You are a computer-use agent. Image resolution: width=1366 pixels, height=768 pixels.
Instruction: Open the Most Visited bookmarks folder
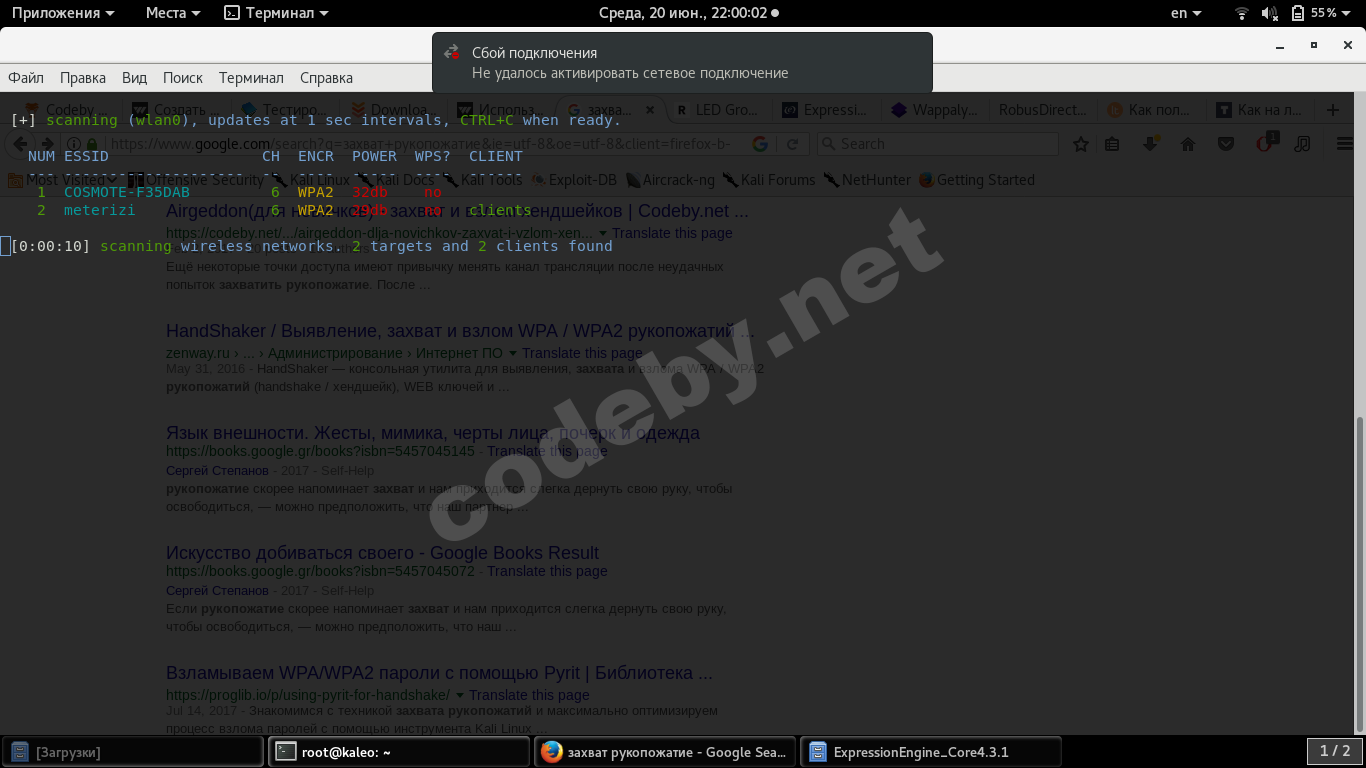[61, 180]
